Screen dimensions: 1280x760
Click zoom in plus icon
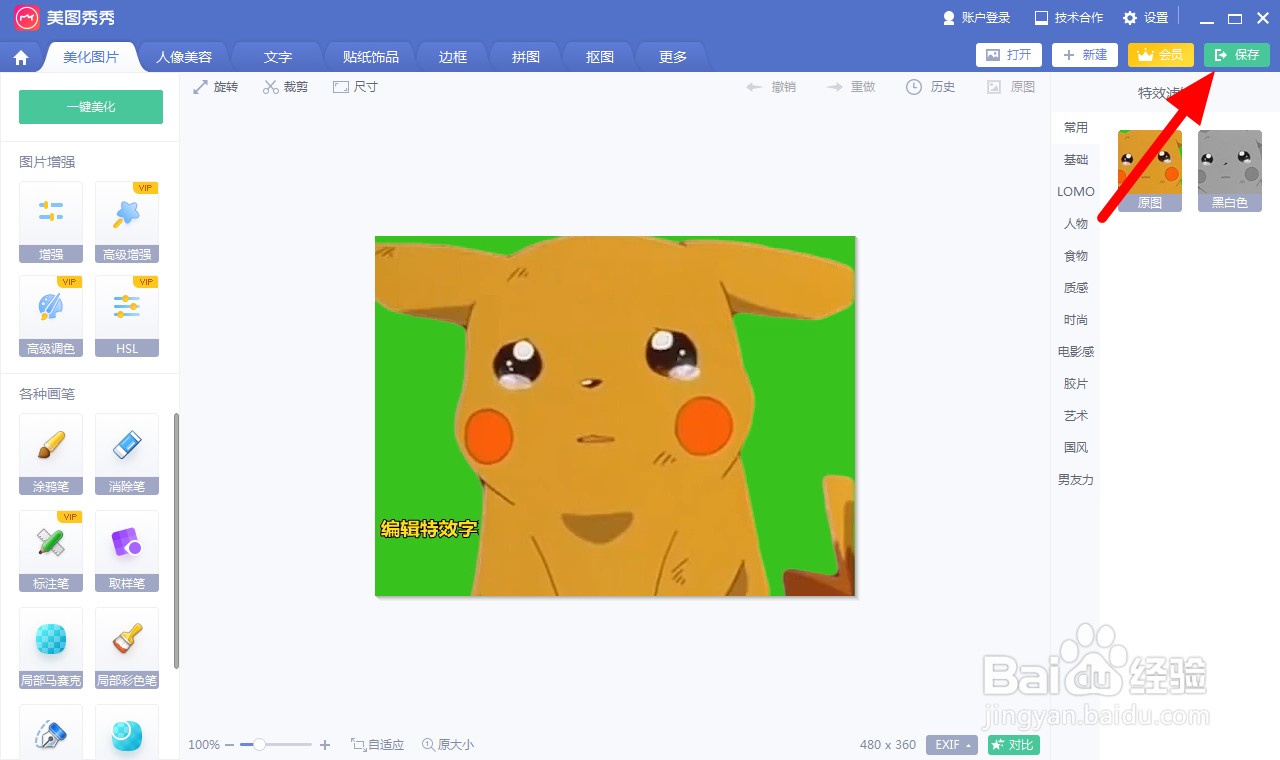(324, 745)
